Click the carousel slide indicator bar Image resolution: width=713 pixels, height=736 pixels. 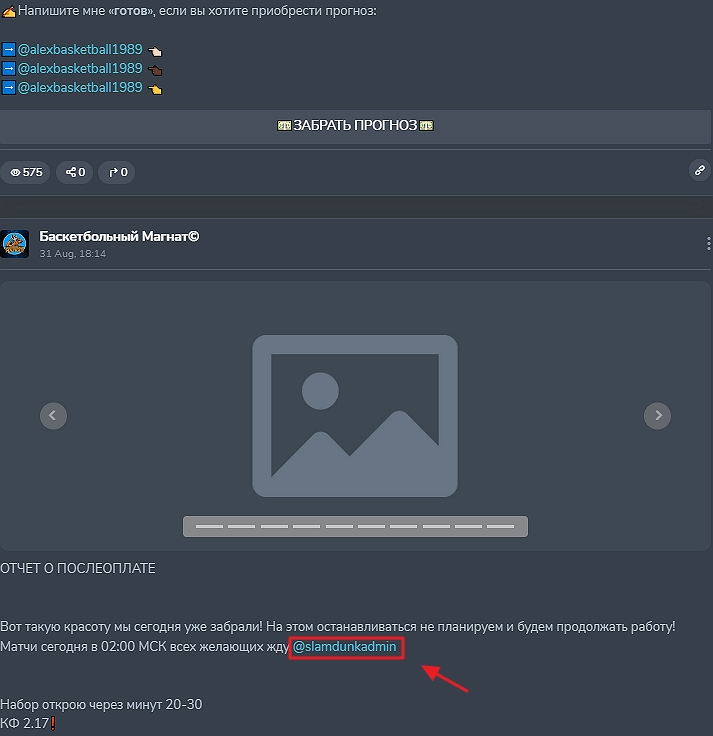[x=354, y=526]
